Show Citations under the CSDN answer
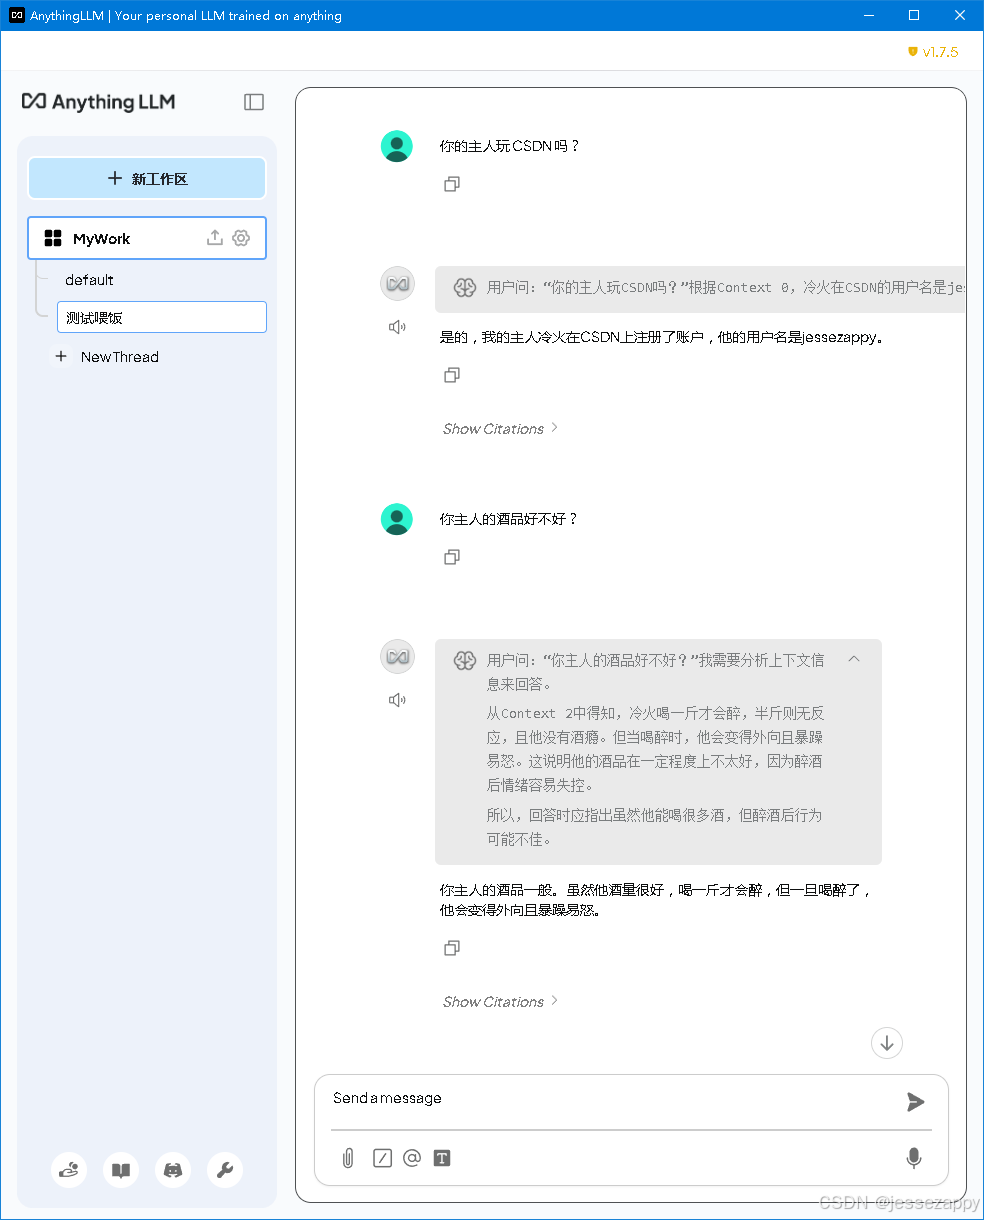This screenshot has width=984, height=1220. pyautogui.click(x=501, y=428)
